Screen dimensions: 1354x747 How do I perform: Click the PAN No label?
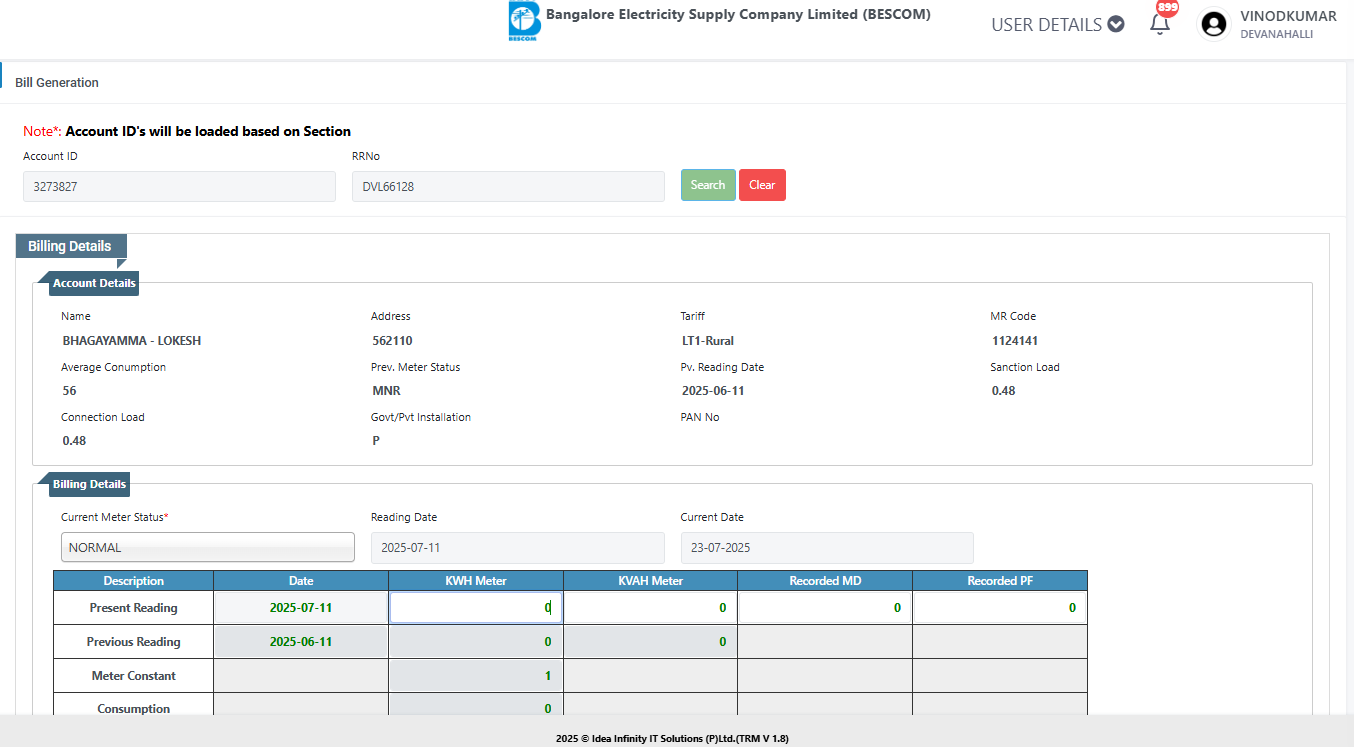click(x=700, y=417)
